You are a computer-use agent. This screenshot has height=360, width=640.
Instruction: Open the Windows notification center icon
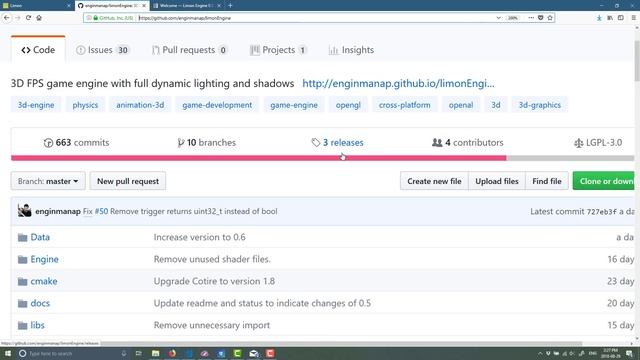pyautogui.click(x=629, y=353)
